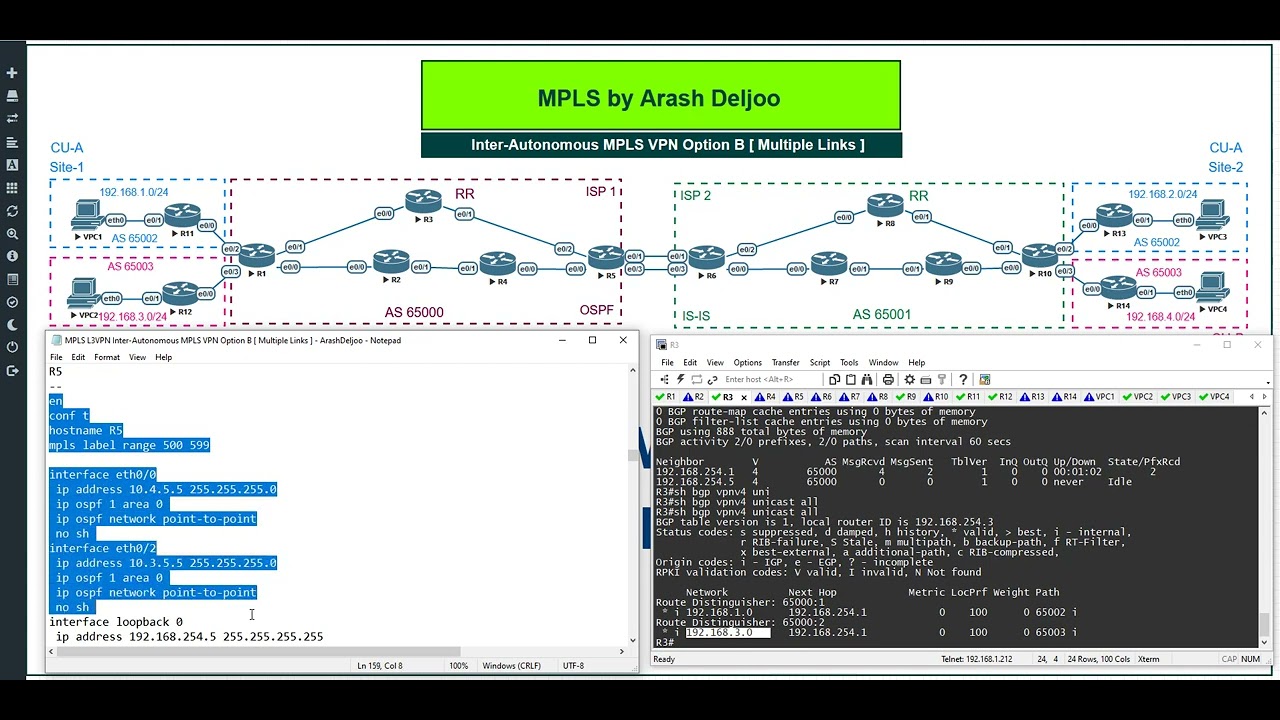Click the R1 router node in ISP 1

click(x=257, y=255)
